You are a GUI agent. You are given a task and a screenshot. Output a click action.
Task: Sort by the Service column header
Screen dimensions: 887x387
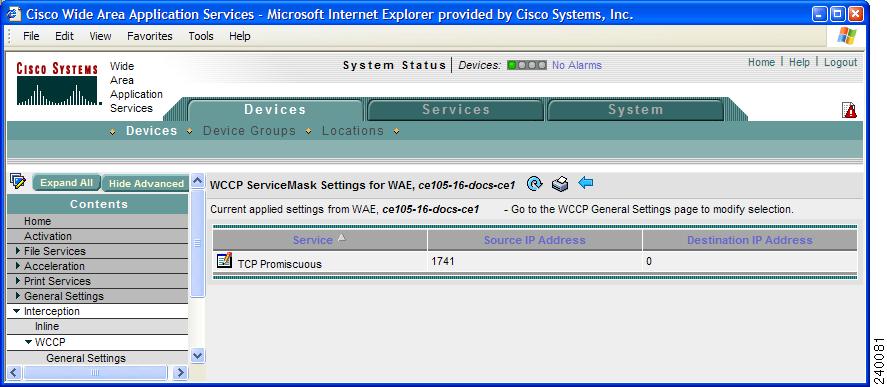pyautogui.click(x=313, y=240)
